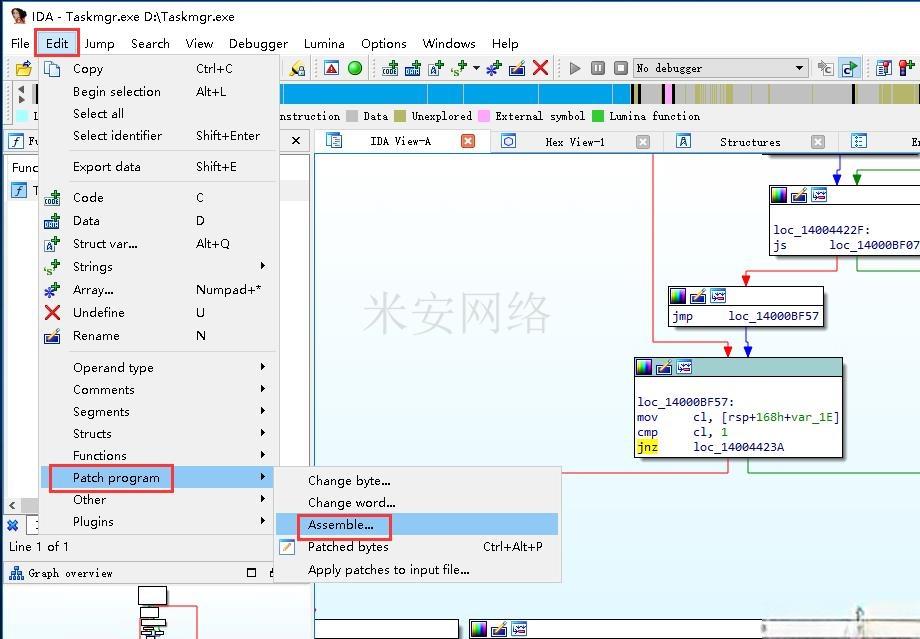Viewport: 920px width, 639px height.
Task: Open the Debugger menu
Action: 258,43
